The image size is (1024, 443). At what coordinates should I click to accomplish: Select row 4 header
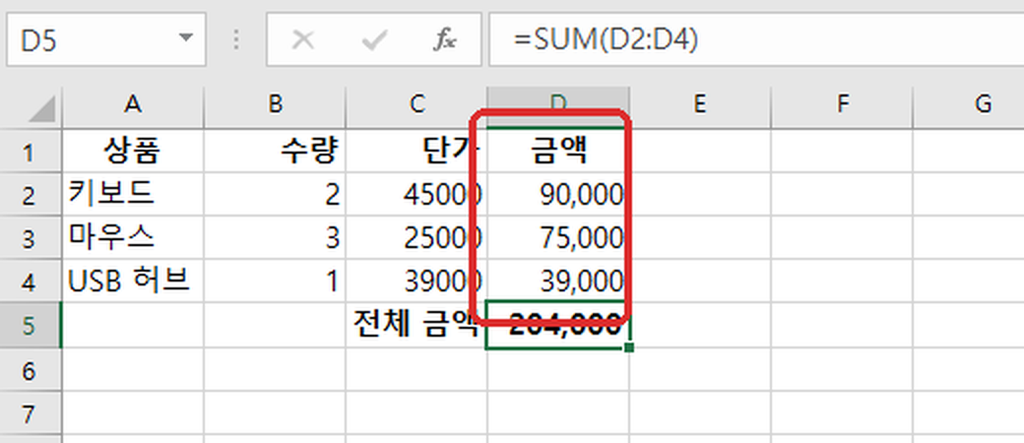tap(31, 281)
